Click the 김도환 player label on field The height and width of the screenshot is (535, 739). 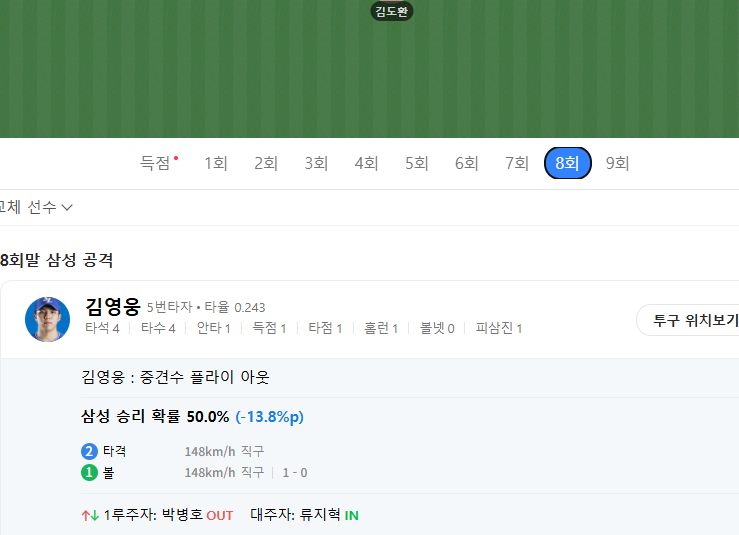[392, 11]
